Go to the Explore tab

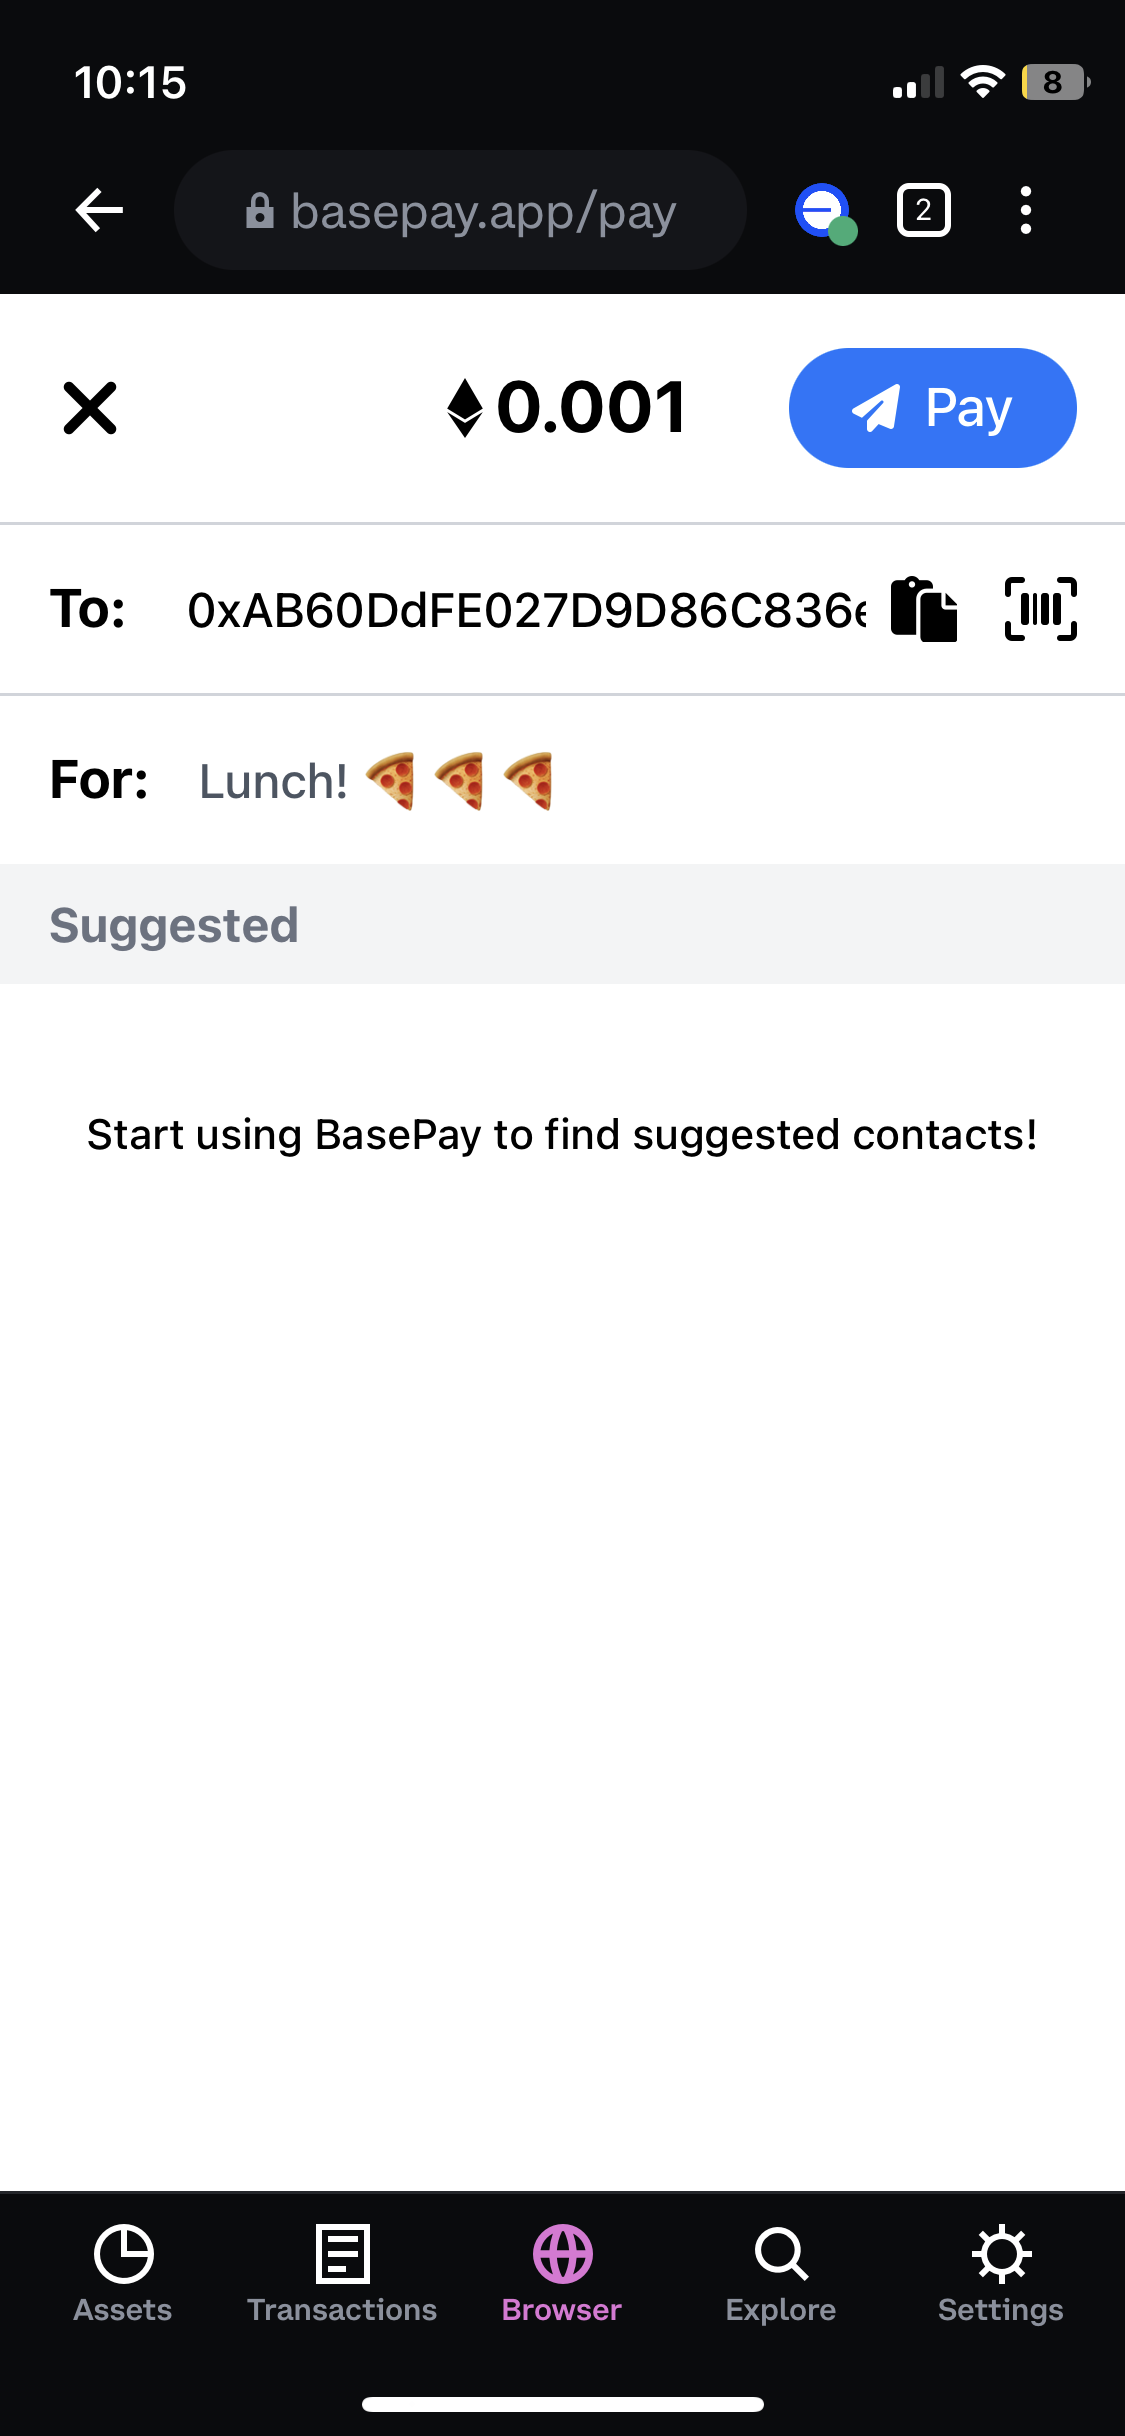click(781, 2274)
